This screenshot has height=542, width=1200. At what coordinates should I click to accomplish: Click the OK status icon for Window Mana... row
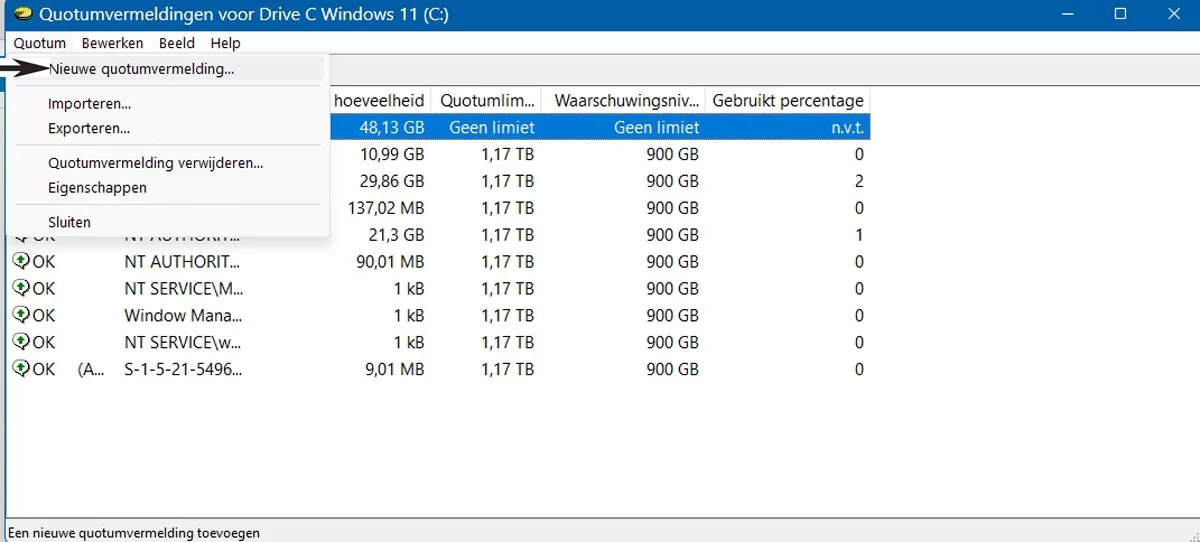tap(20, 315)
